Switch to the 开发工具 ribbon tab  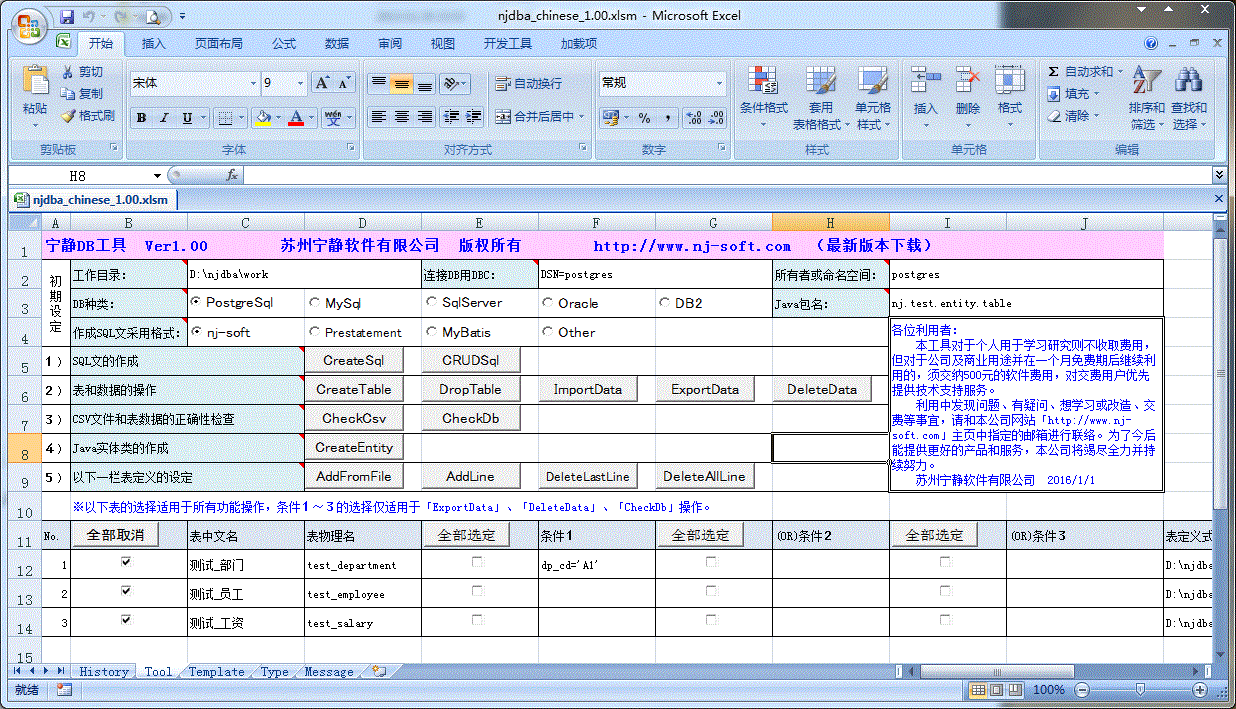[508, 44]
